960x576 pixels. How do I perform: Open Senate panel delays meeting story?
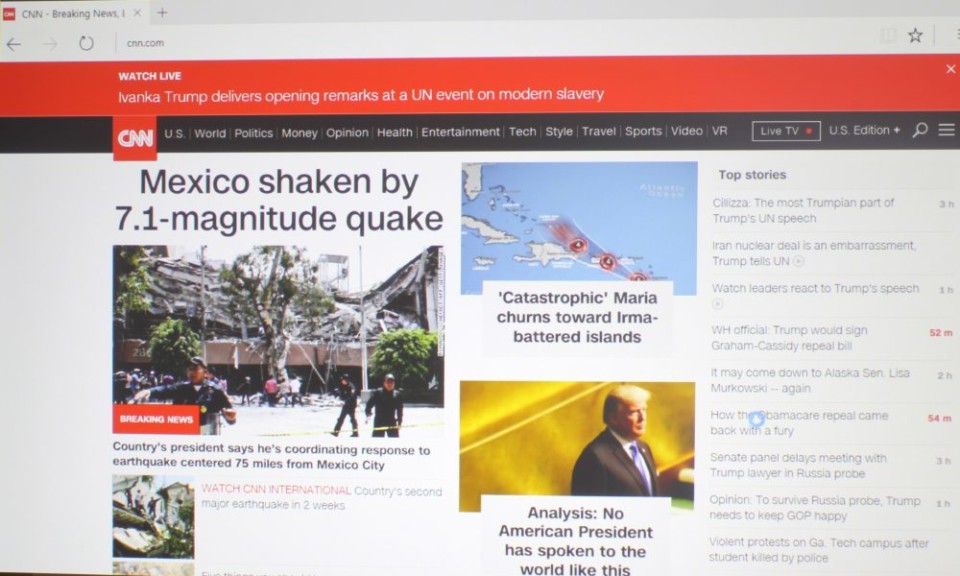[x=798, y=465]
